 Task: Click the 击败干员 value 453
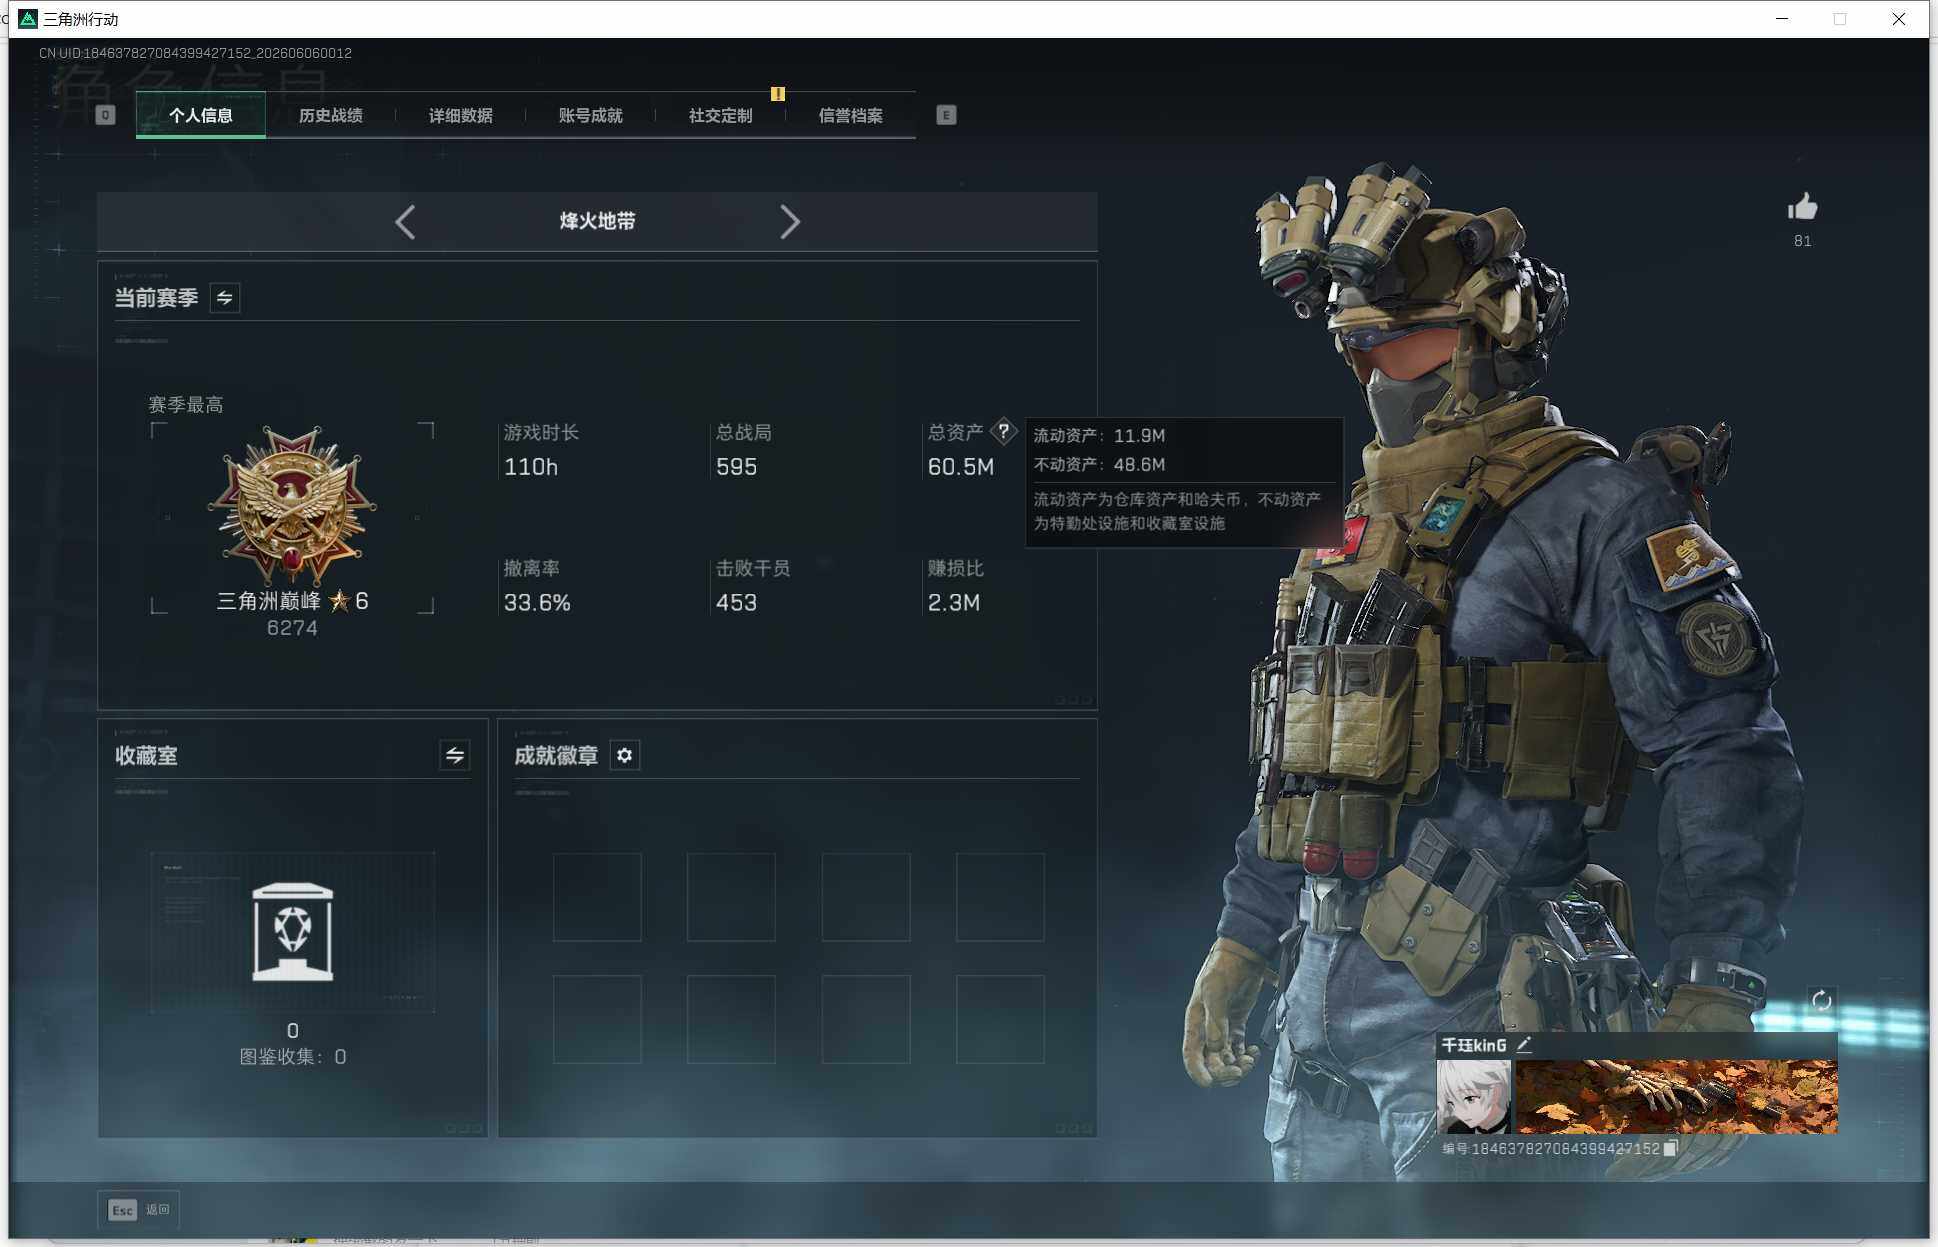click(736, 603)
